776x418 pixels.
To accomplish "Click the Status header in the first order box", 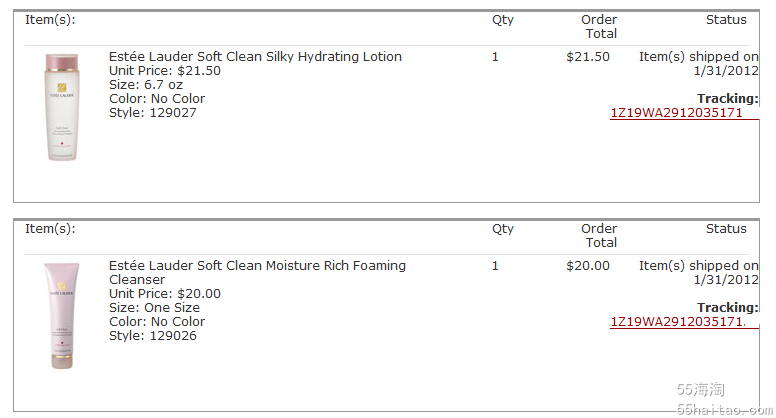I will (x=726, y=20).
